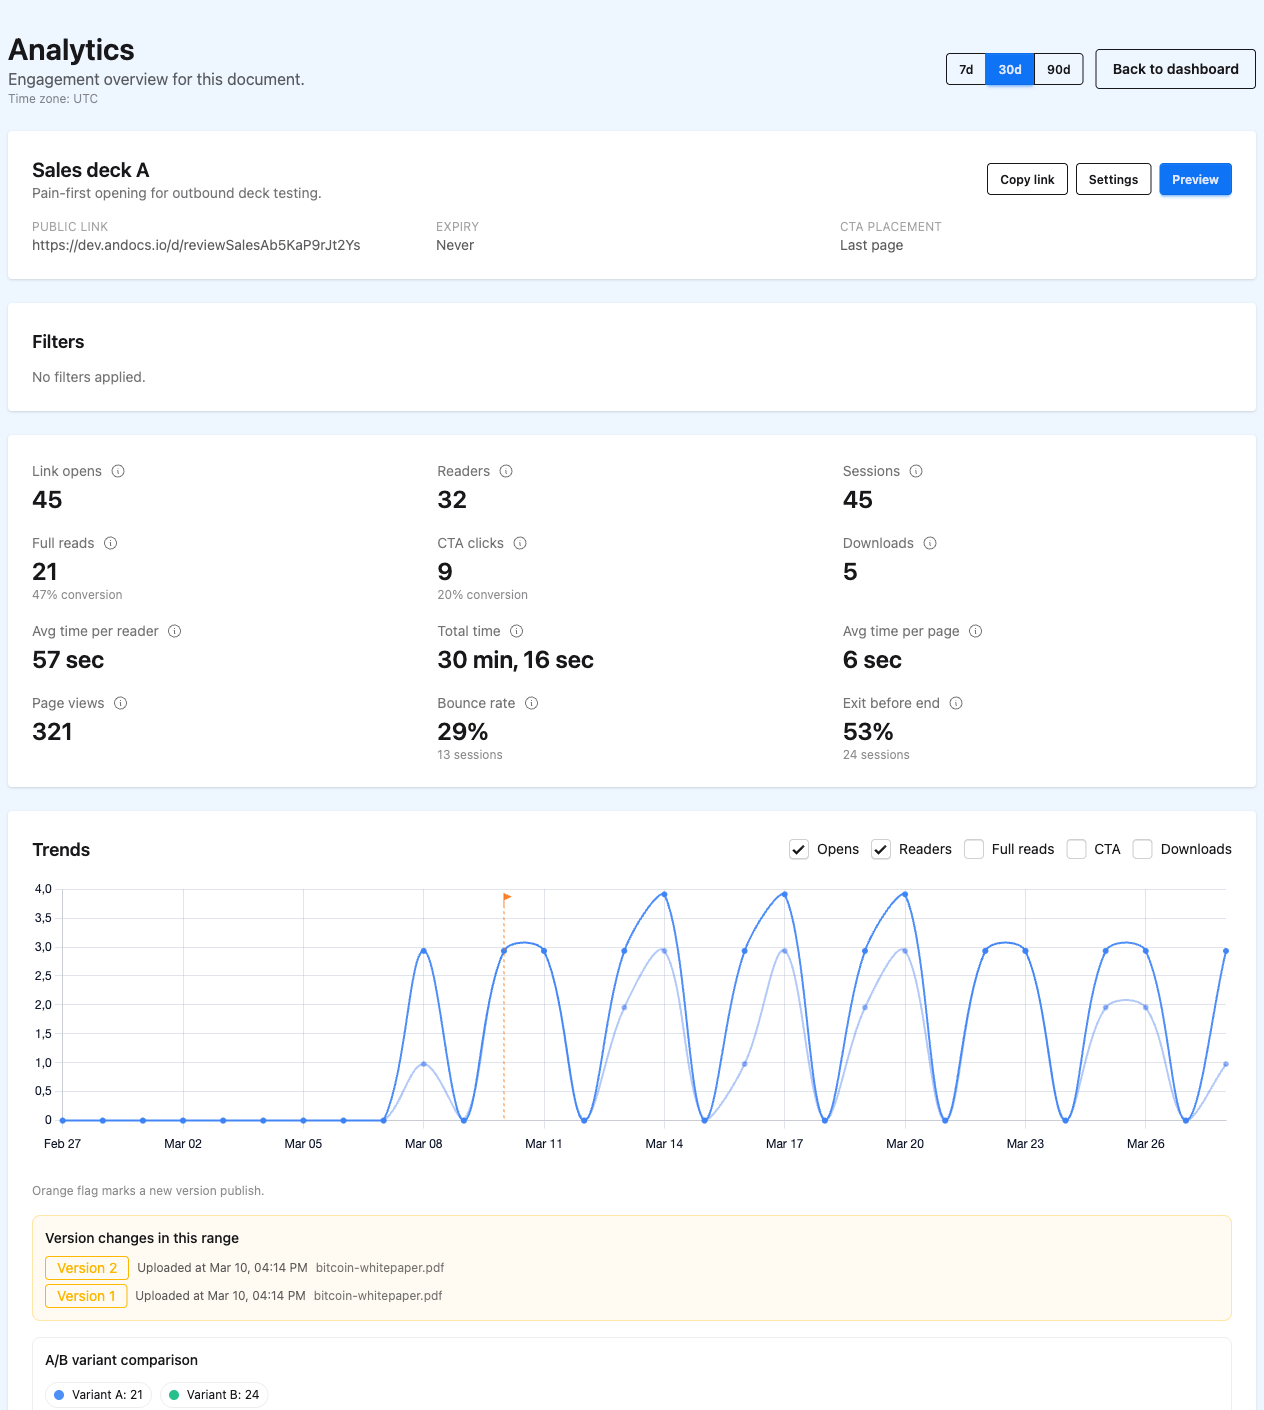
Task: Click the Total time info icon
Action: pyautogui.click(x=516, y=631)
